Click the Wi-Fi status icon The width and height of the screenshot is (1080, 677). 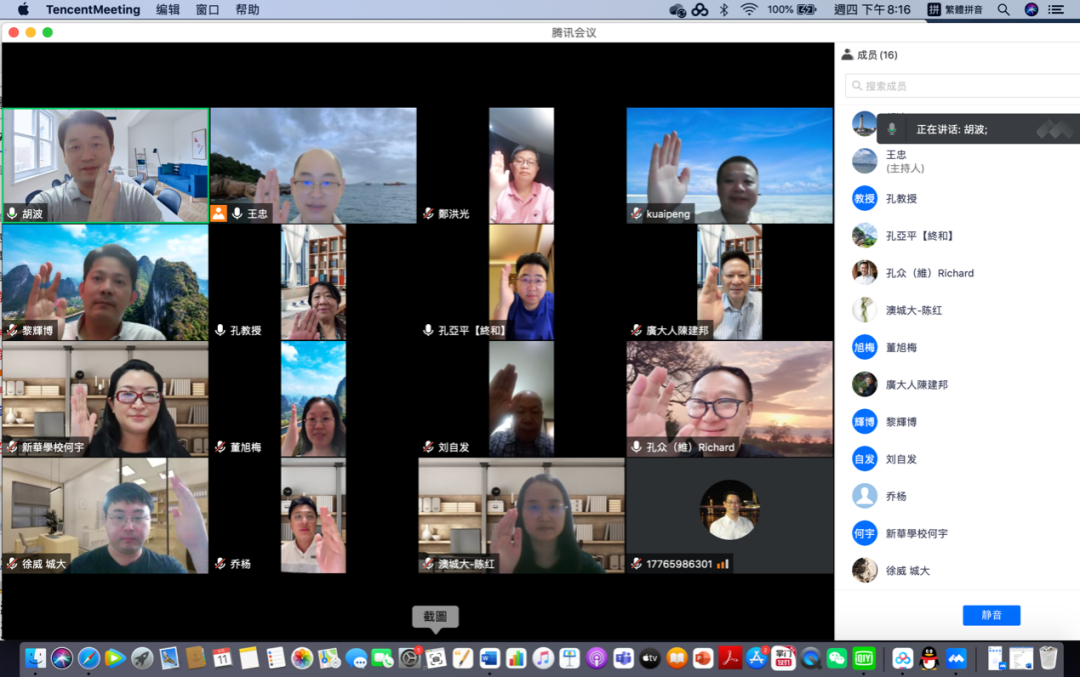pyautogui.click(x=748, y=9)
